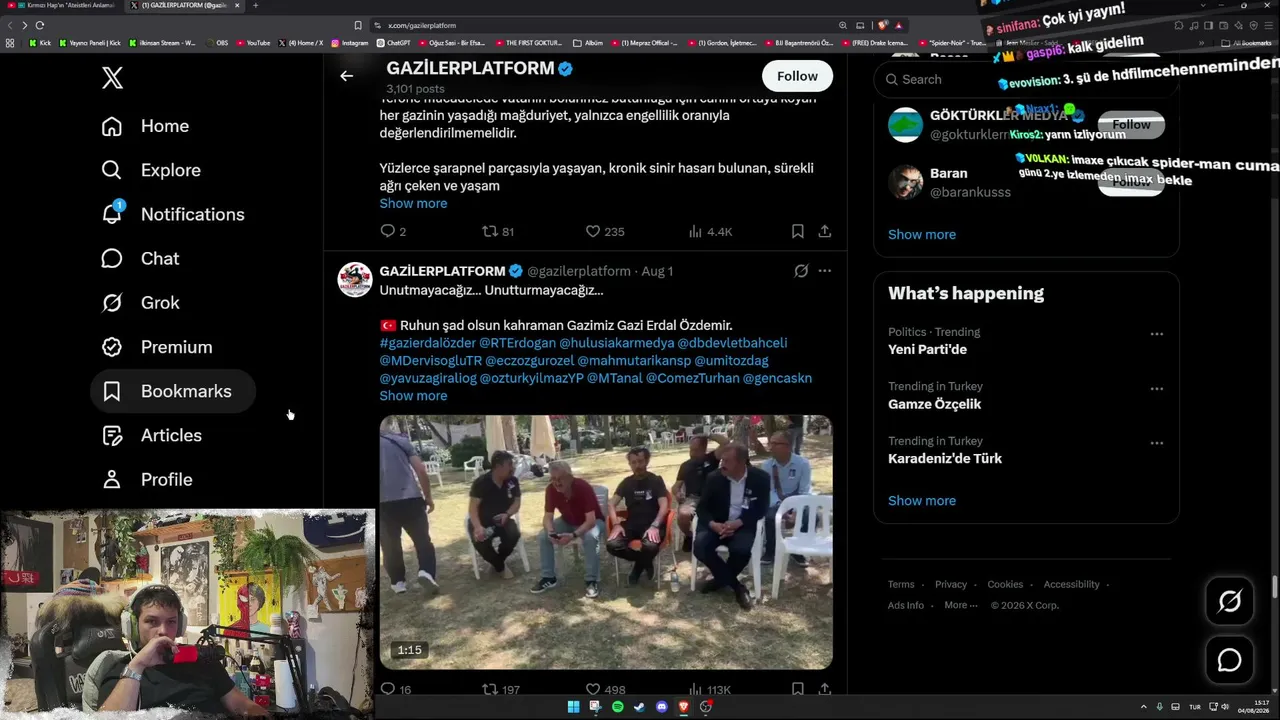Open the Privacy footer link
The image size is (1280, 720).
coord(951,584)
